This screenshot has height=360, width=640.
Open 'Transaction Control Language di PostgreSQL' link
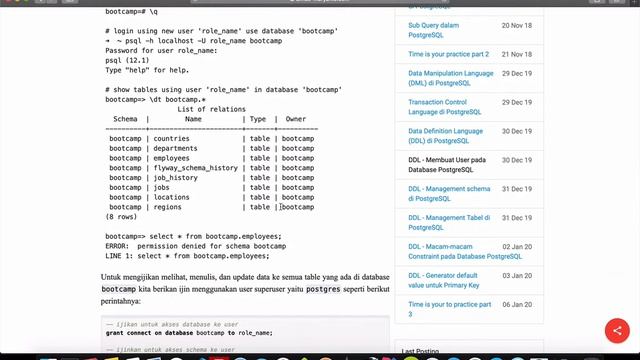pos(444,107)
